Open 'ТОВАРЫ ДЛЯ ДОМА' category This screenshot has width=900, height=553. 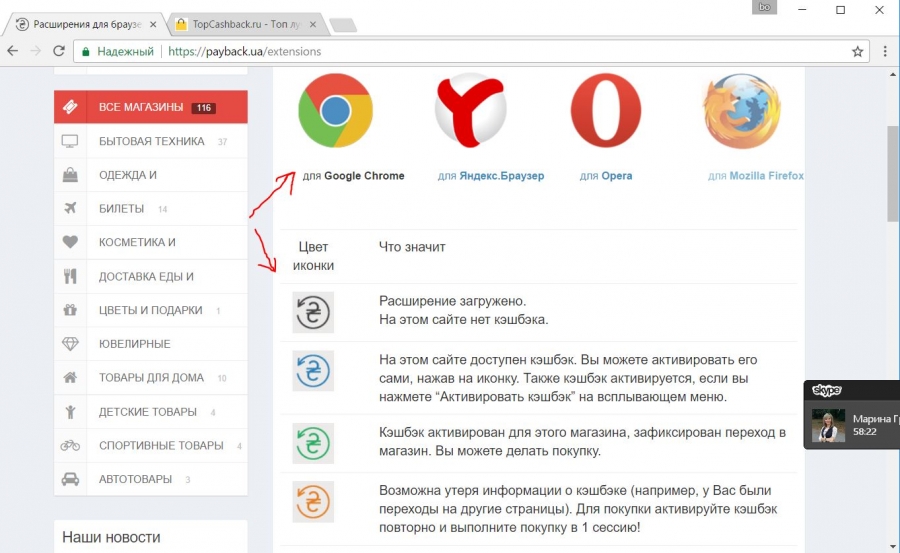151,377
